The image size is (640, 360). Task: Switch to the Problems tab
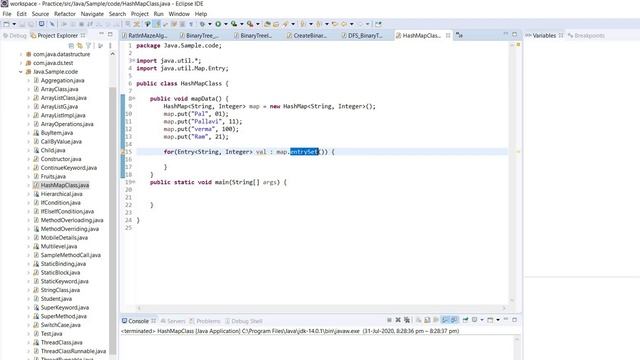point(205,321)
